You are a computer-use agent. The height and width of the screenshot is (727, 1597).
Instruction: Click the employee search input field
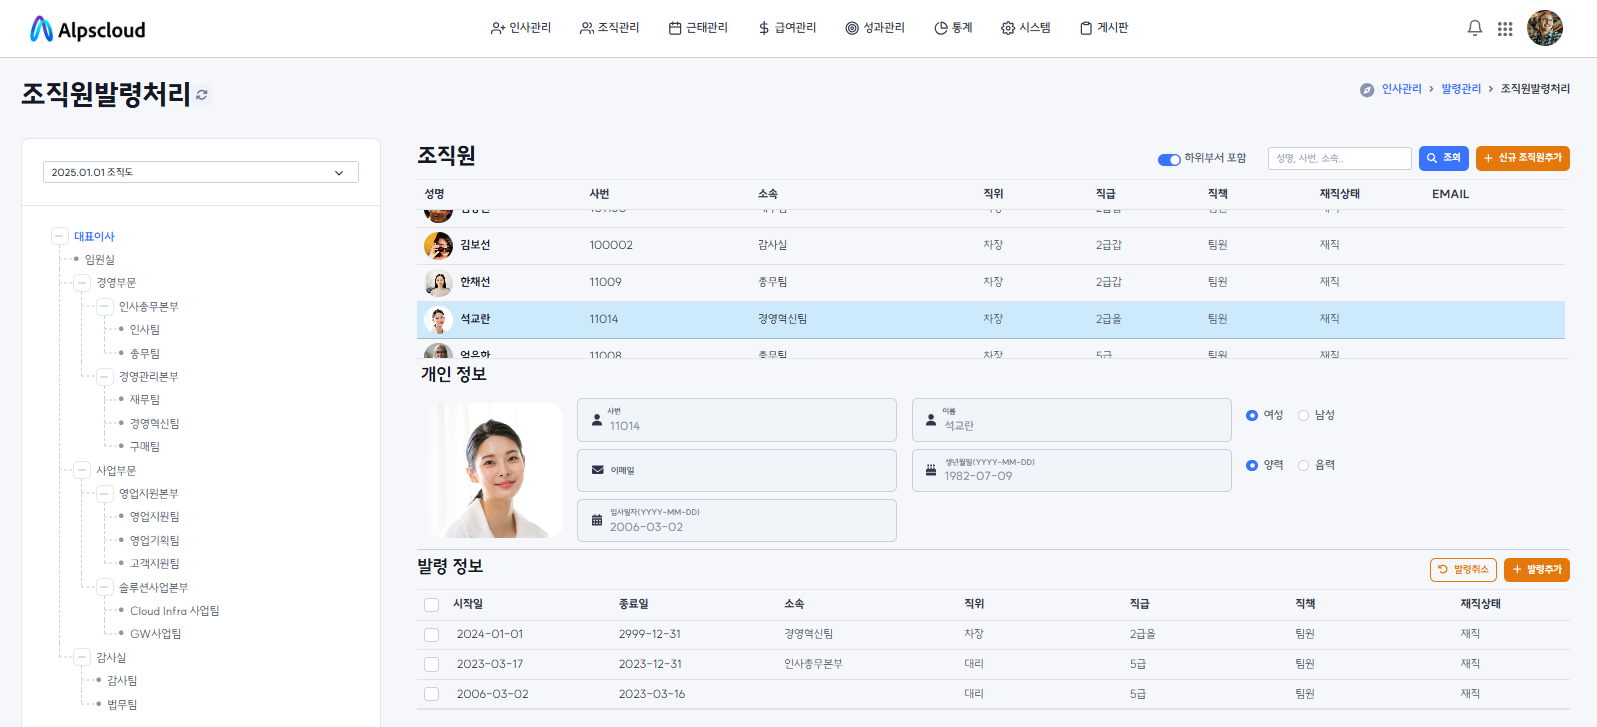click(x=1339, y=158)
